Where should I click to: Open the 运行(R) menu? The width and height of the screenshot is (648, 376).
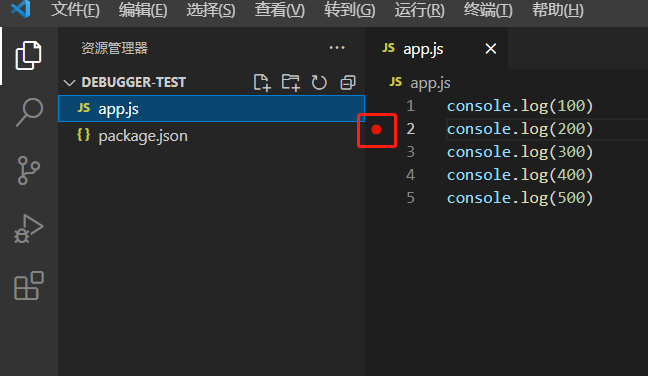(x=419, y=10)
